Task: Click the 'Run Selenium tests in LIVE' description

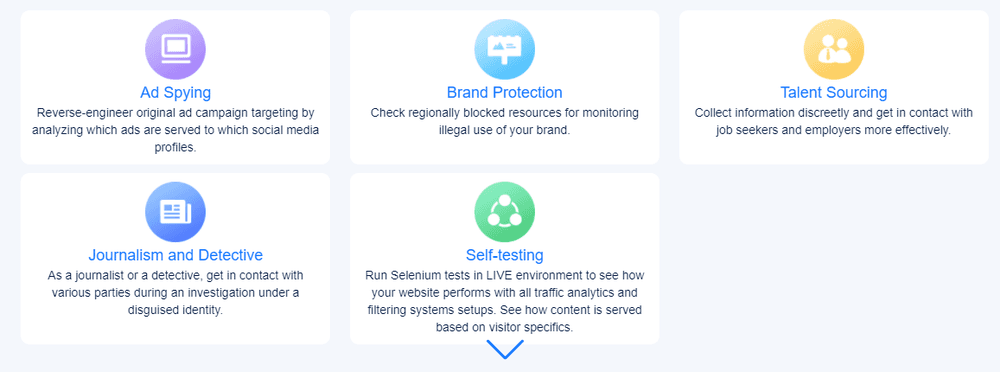Action: [x=504, y=301]
